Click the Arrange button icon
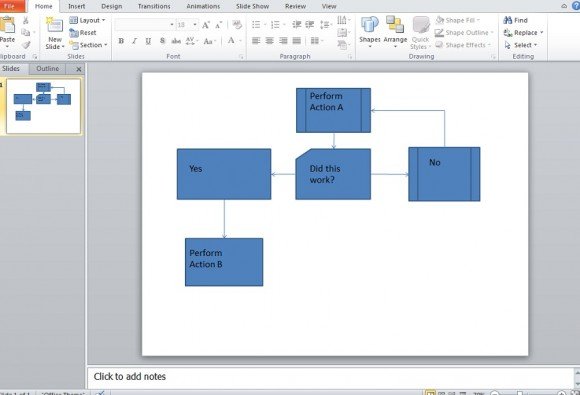The width and height of the screenshot is (580, 395). click(395, 24)
